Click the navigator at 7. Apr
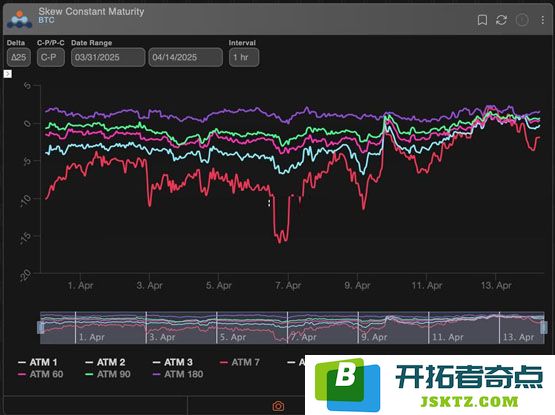This screenshot has height=415, width=555. coord(304,337)
